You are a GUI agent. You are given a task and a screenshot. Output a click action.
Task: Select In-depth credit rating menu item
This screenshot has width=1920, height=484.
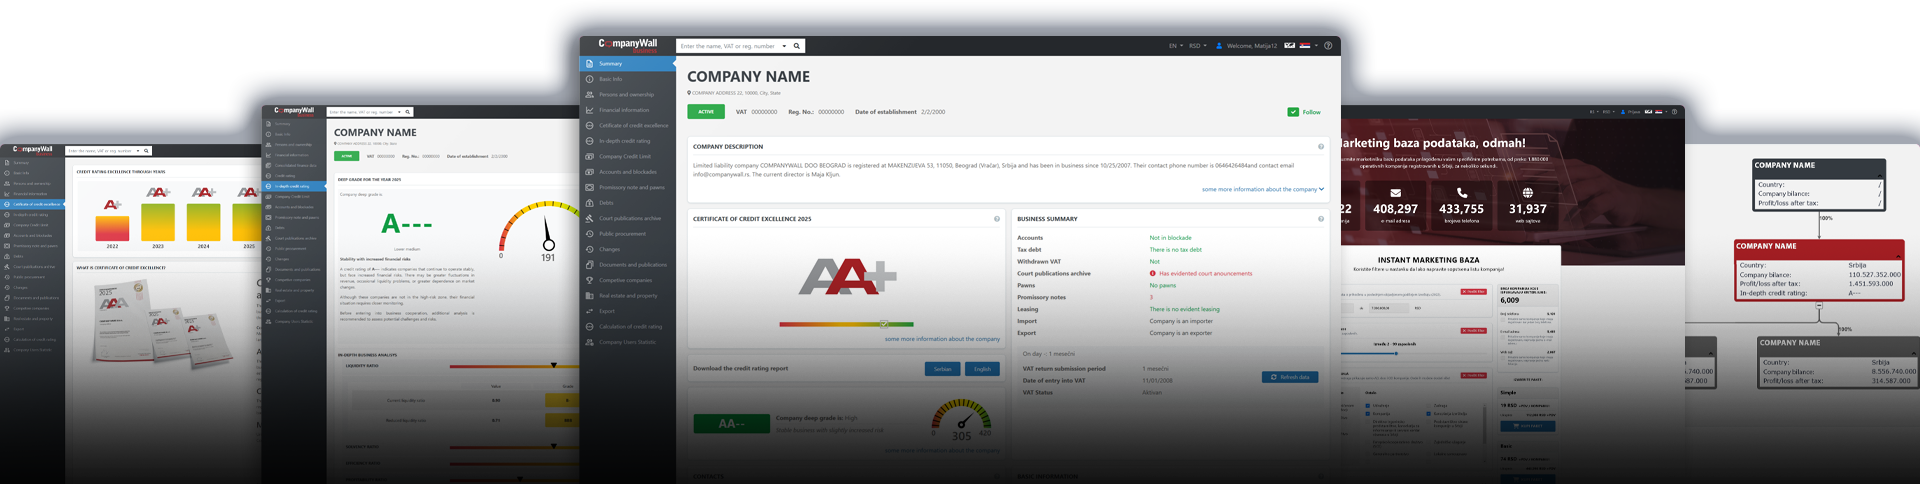pos(624,141)
